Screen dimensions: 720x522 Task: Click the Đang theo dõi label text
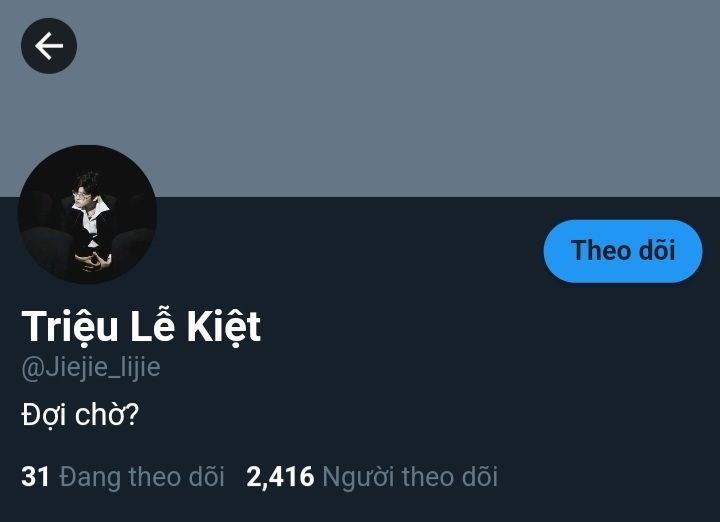(142, 477)
